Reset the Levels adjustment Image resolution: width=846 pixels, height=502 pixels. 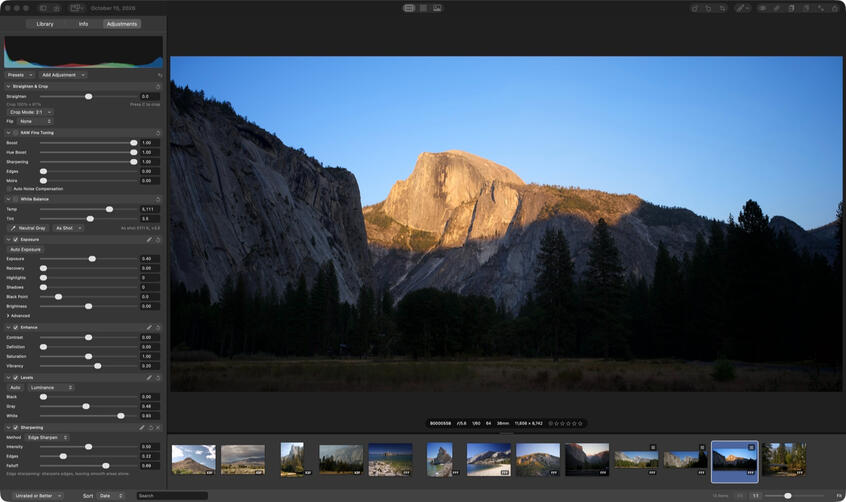click(158, 377)
